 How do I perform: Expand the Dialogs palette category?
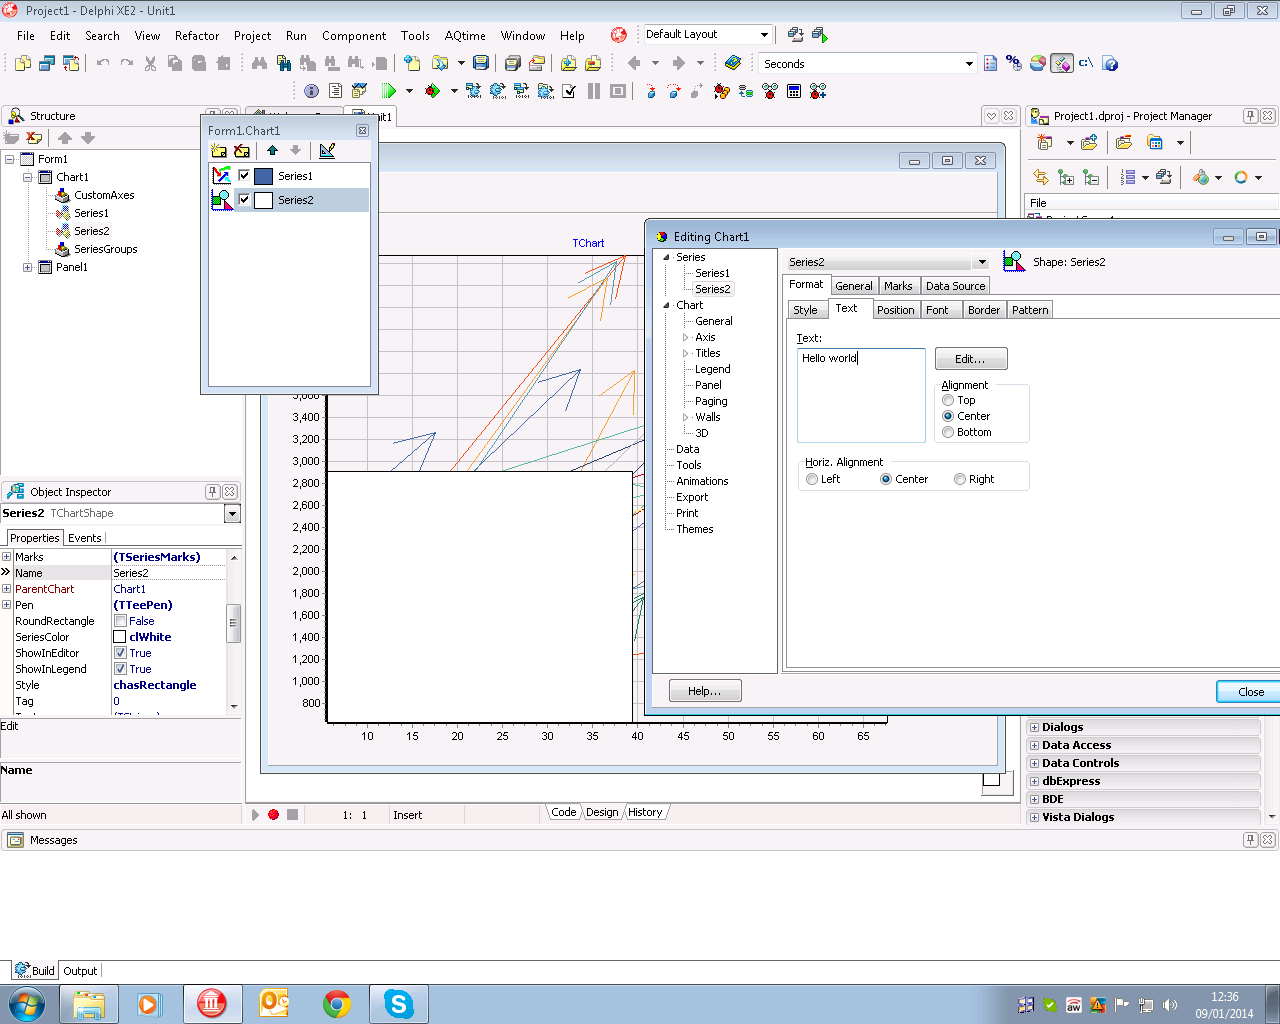click(x=1034, y=727)
